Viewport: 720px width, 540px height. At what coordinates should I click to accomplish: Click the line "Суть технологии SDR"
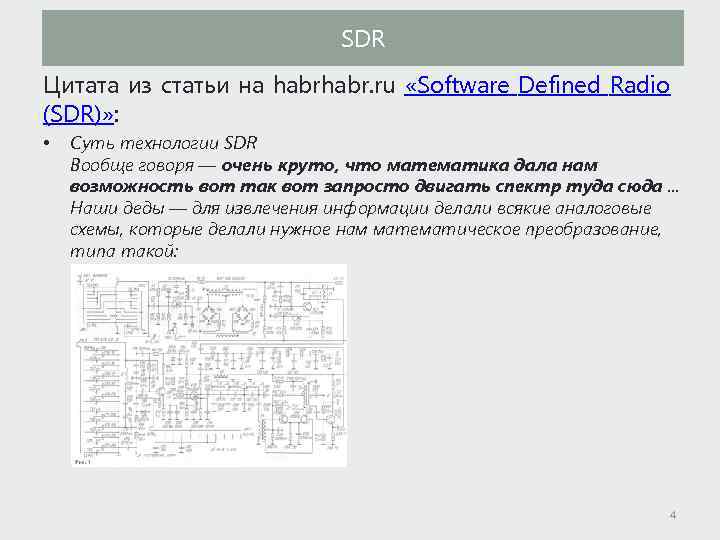[163, 143]
